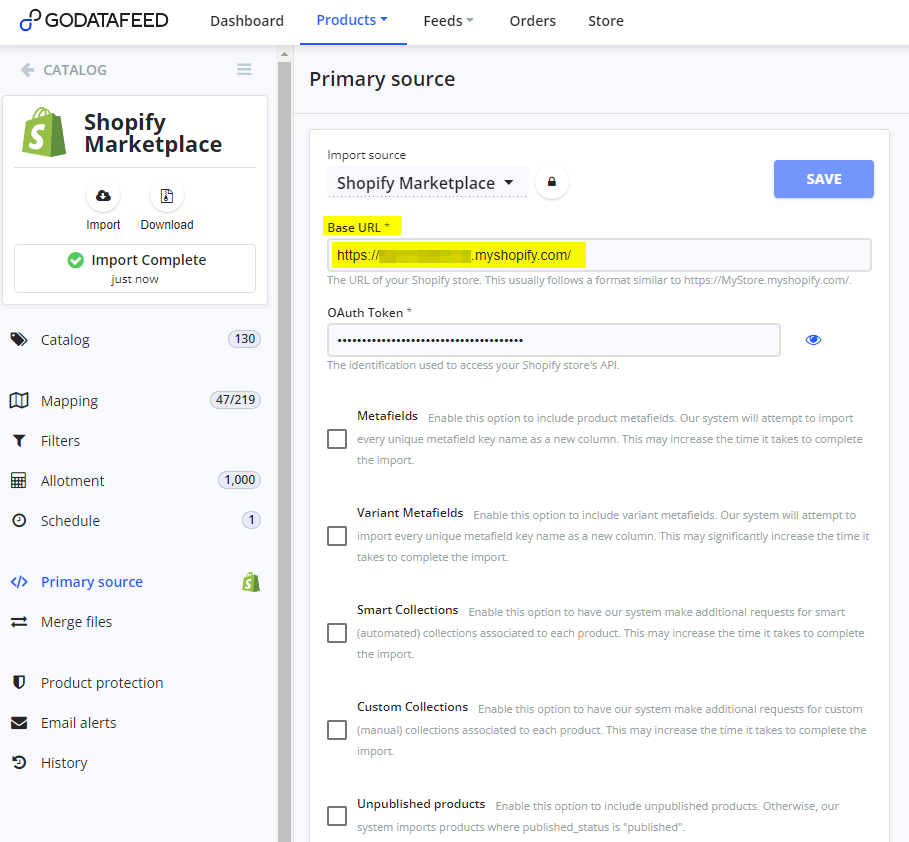The height and width of the screenshot is (842, 909).
Task: Open the Store tab
Action: 606,21
